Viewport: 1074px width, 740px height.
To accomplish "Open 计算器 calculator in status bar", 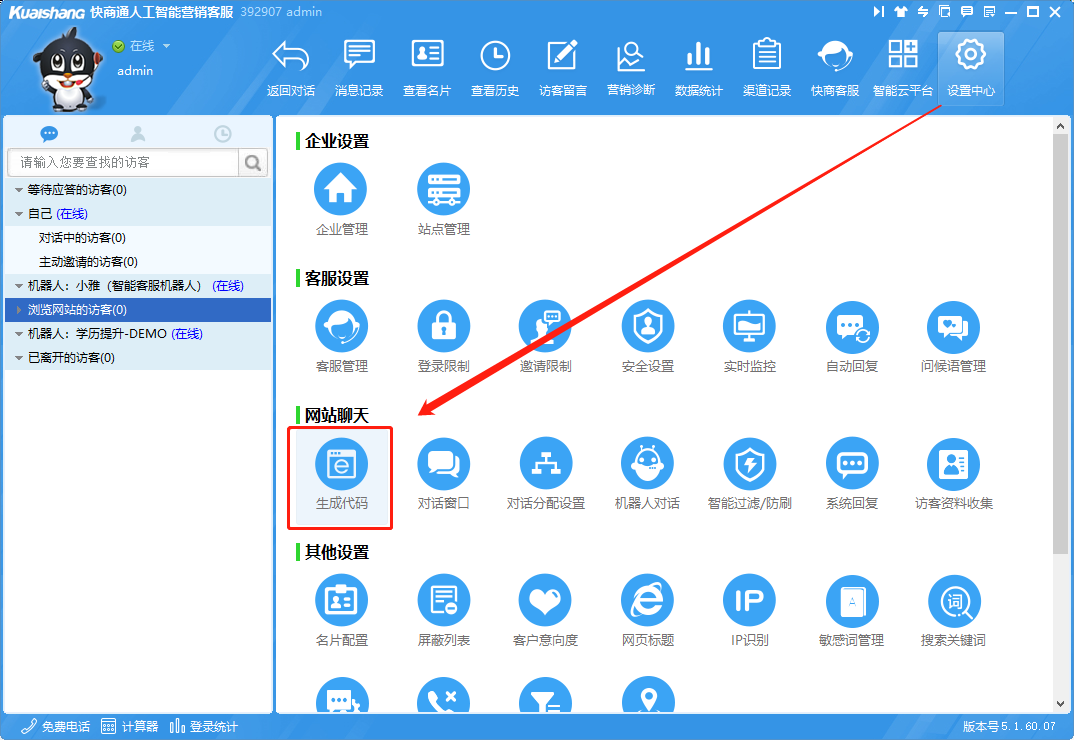I will pos(129,726).
